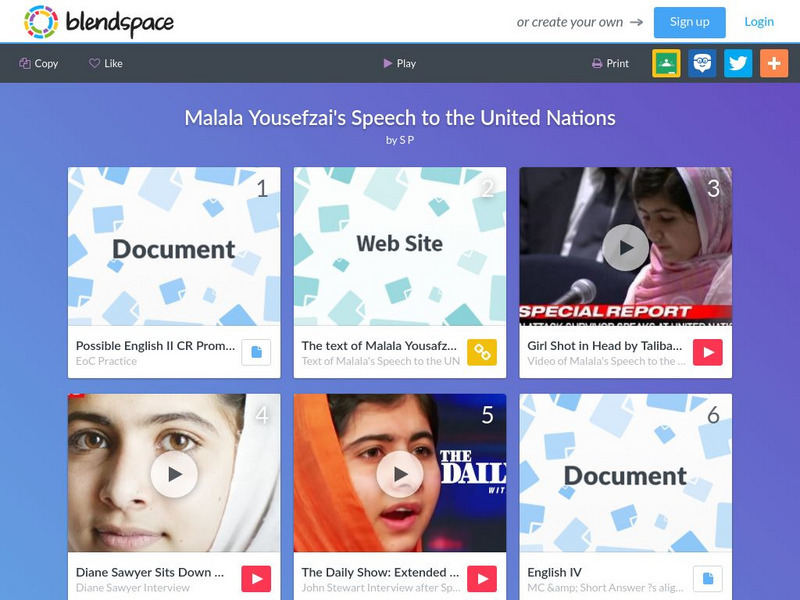Click yellow link icon on Malala text tile
Image resolution: width=800 pixels, height=600 pixels.
(x=482, y=352)
